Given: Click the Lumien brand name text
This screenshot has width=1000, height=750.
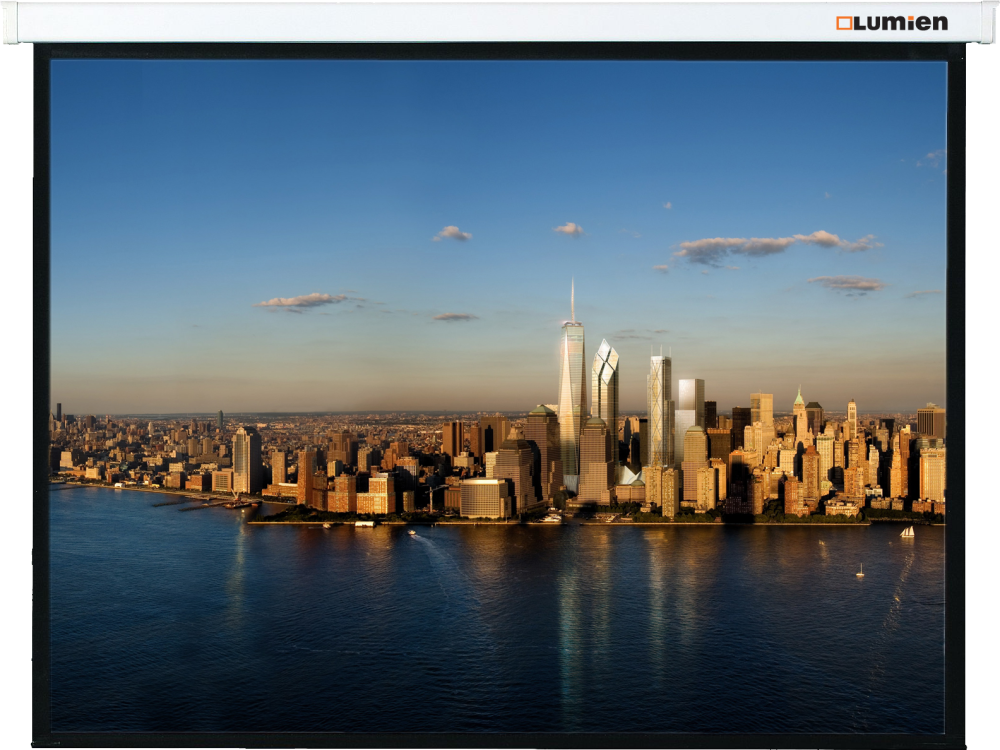Looking at the screenshot, I should (900, 23).
